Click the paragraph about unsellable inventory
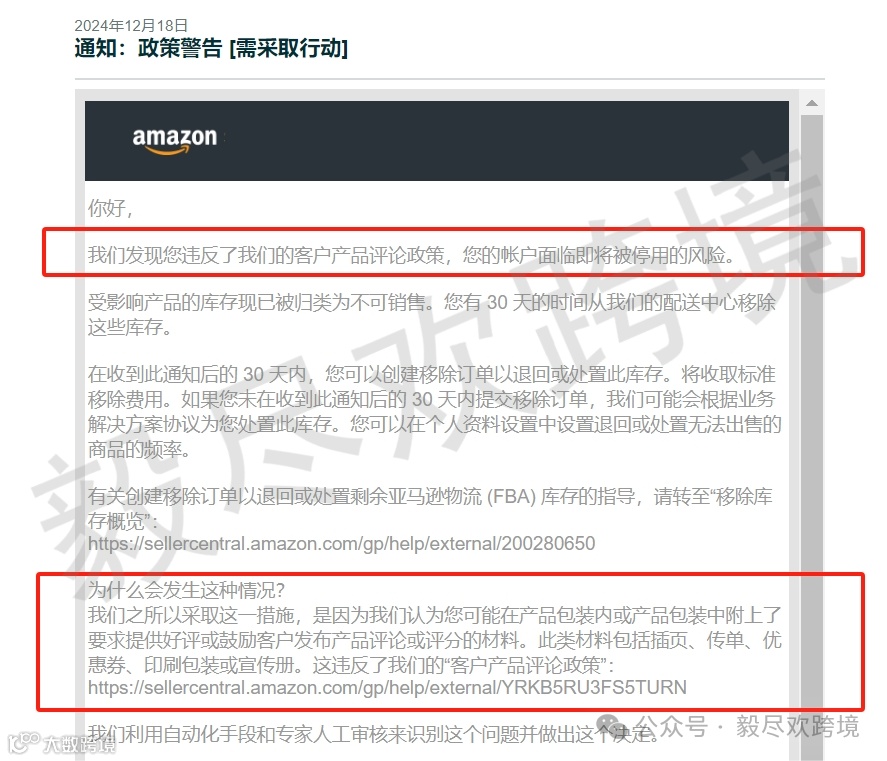The width and height of the screenshot is (887, 761). pos(432,315)
